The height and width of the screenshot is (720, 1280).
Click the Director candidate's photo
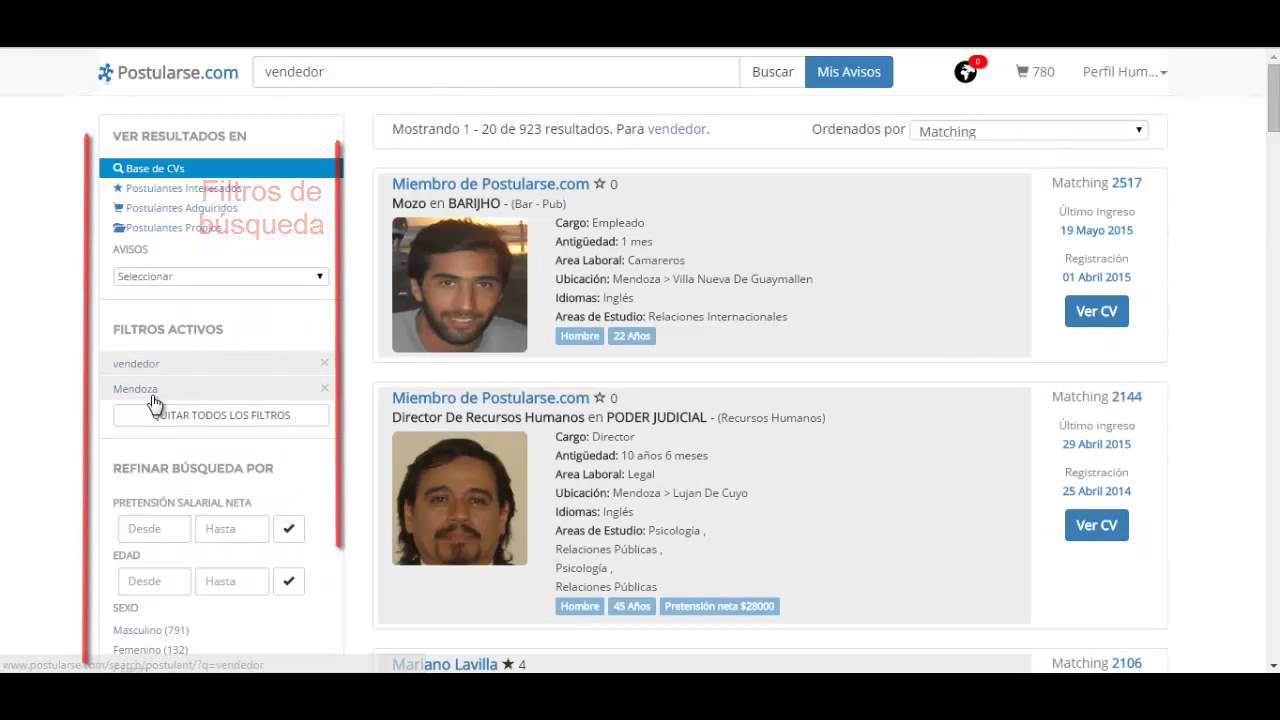(x=459, y=498)
